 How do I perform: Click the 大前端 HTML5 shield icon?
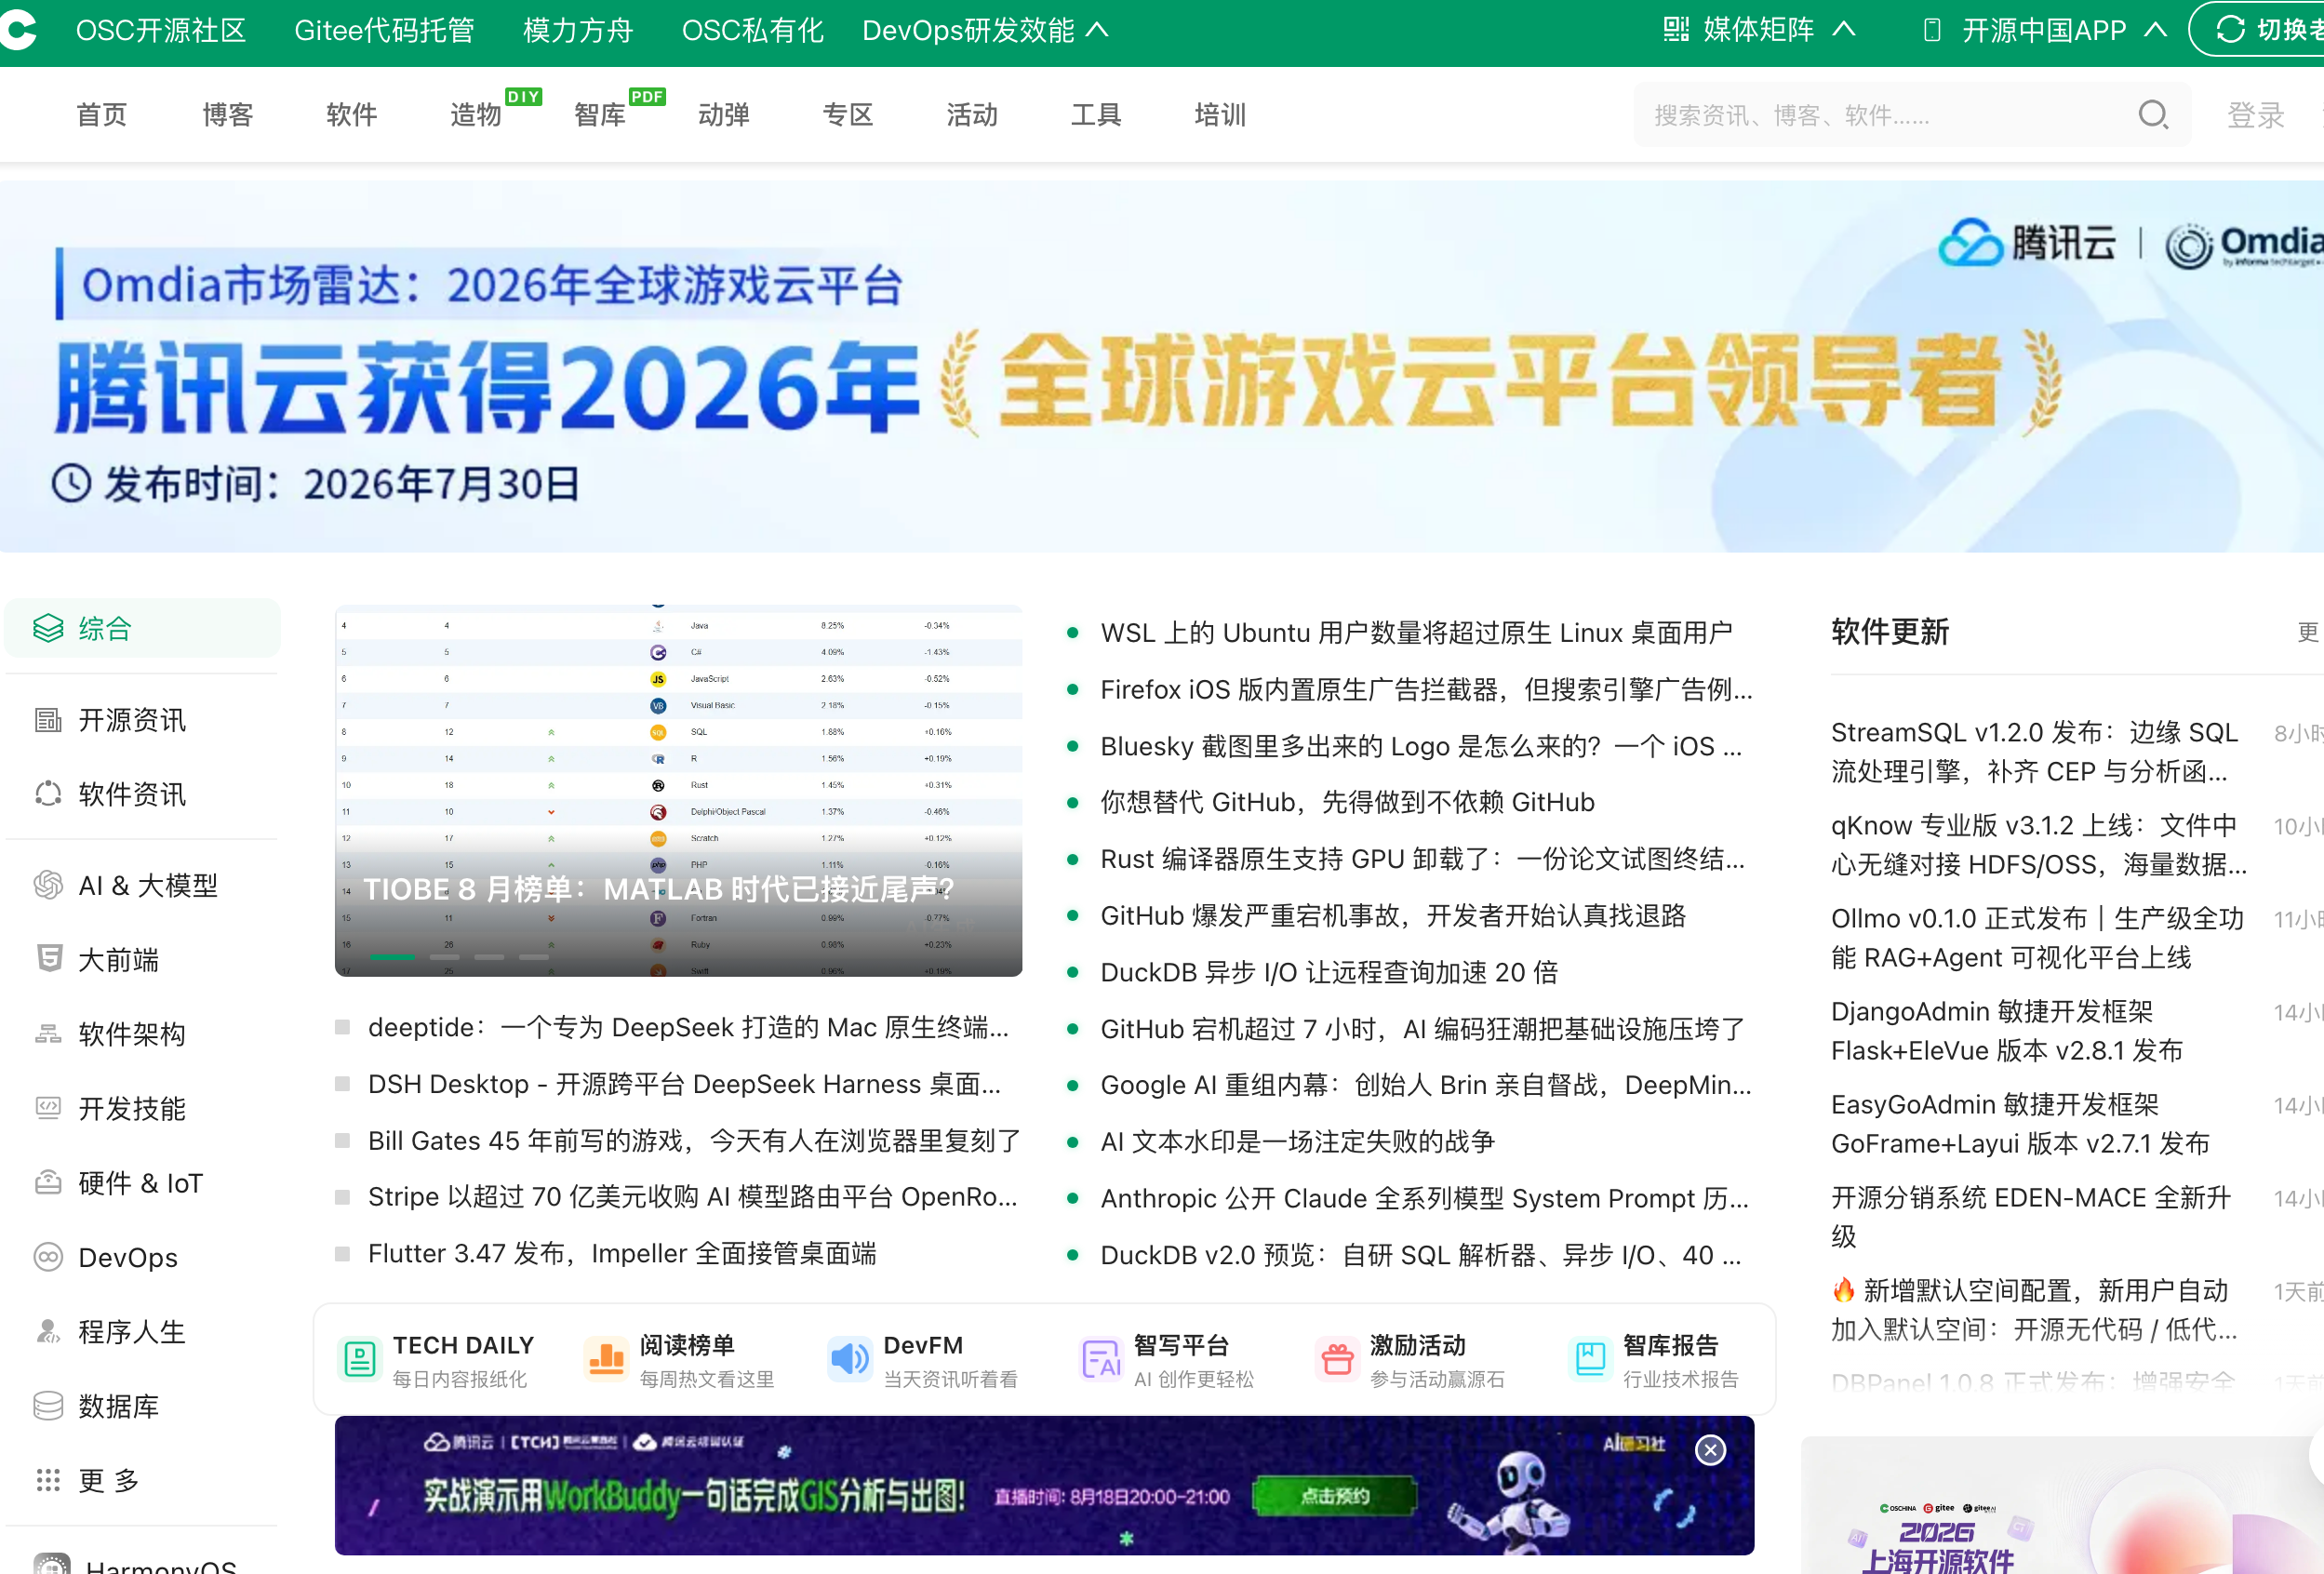click(48, 959)
